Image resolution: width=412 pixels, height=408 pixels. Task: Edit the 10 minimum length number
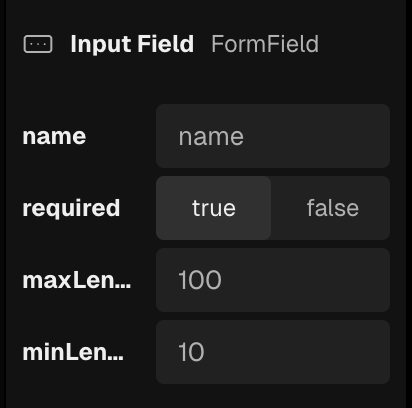pos(273,352)
